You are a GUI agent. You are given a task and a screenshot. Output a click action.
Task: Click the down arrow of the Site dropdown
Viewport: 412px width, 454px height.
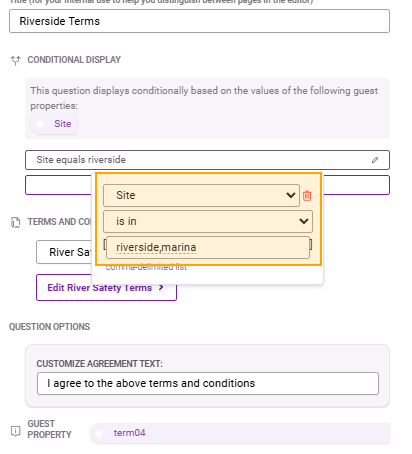coord(291,195)
